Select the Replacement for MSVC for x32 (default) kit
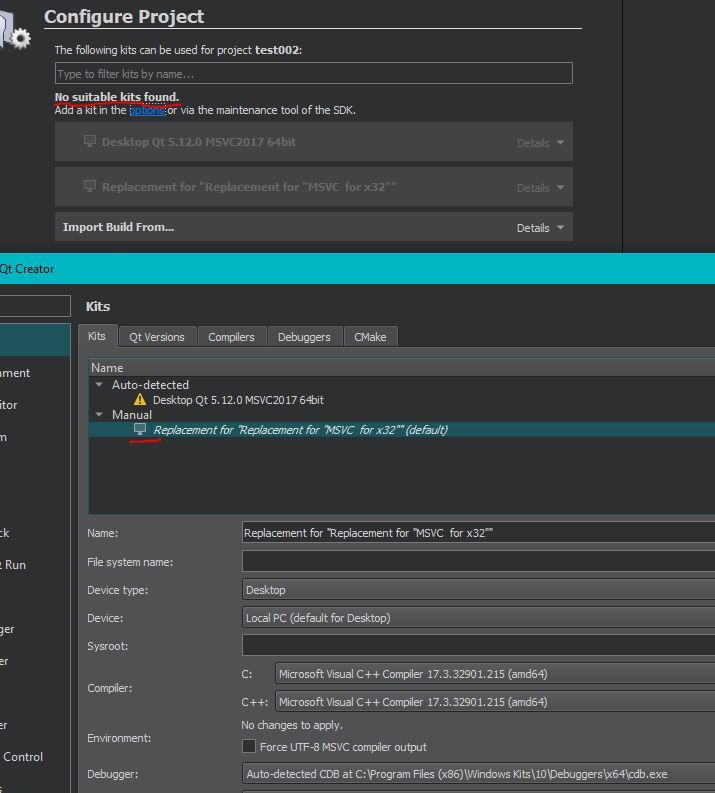 point(300,429)
